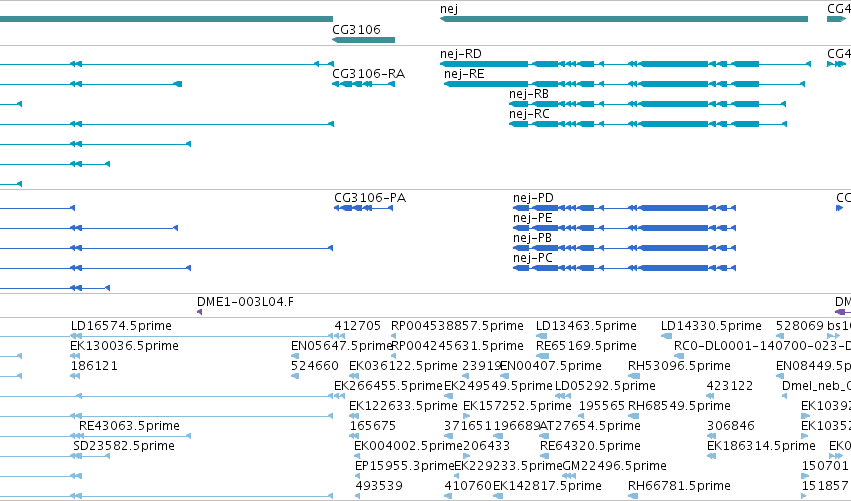851x501 pixels.
Task: Click the RP004538857.5prime label
Action: tap(457, 326)
